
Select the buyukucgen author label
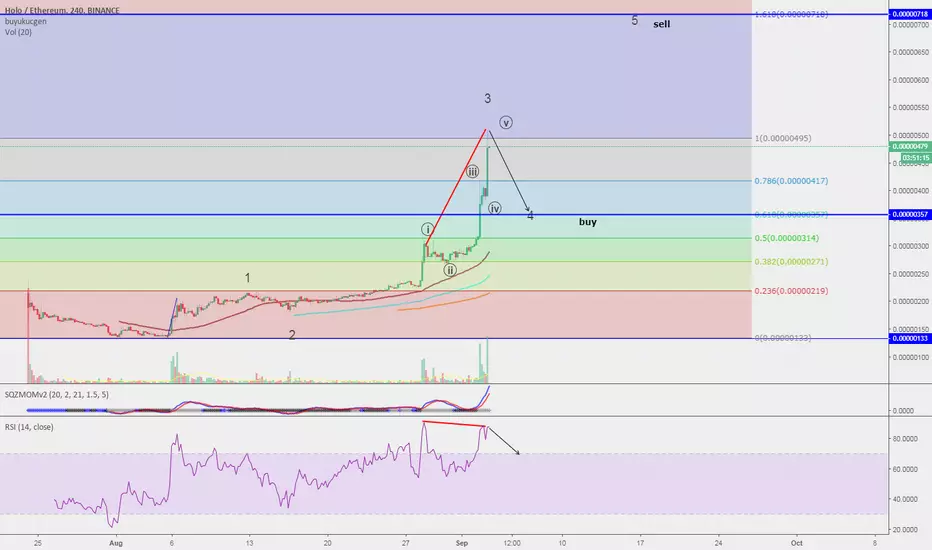[26, 21]
